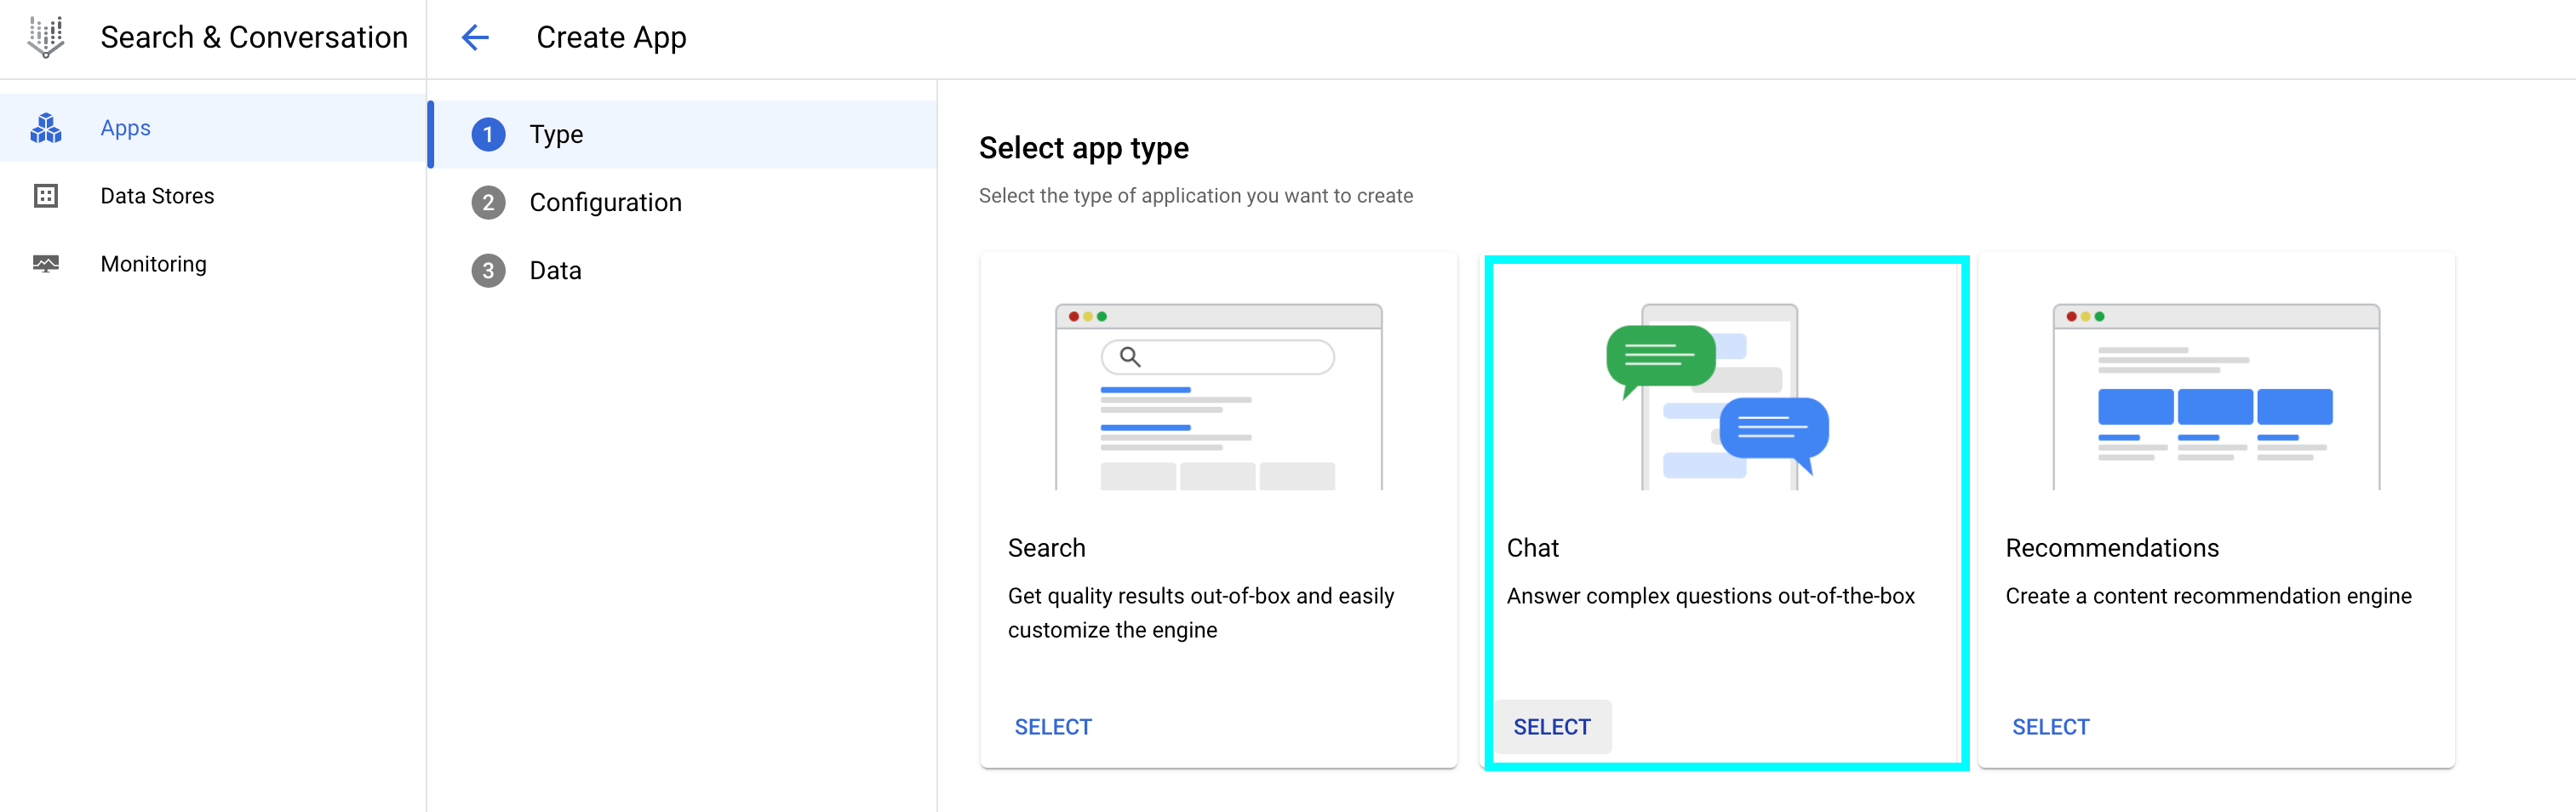This screenshot has width=2576, height=812.
Task: Click the Search app illustration
Action: (x=1218, y=396)
